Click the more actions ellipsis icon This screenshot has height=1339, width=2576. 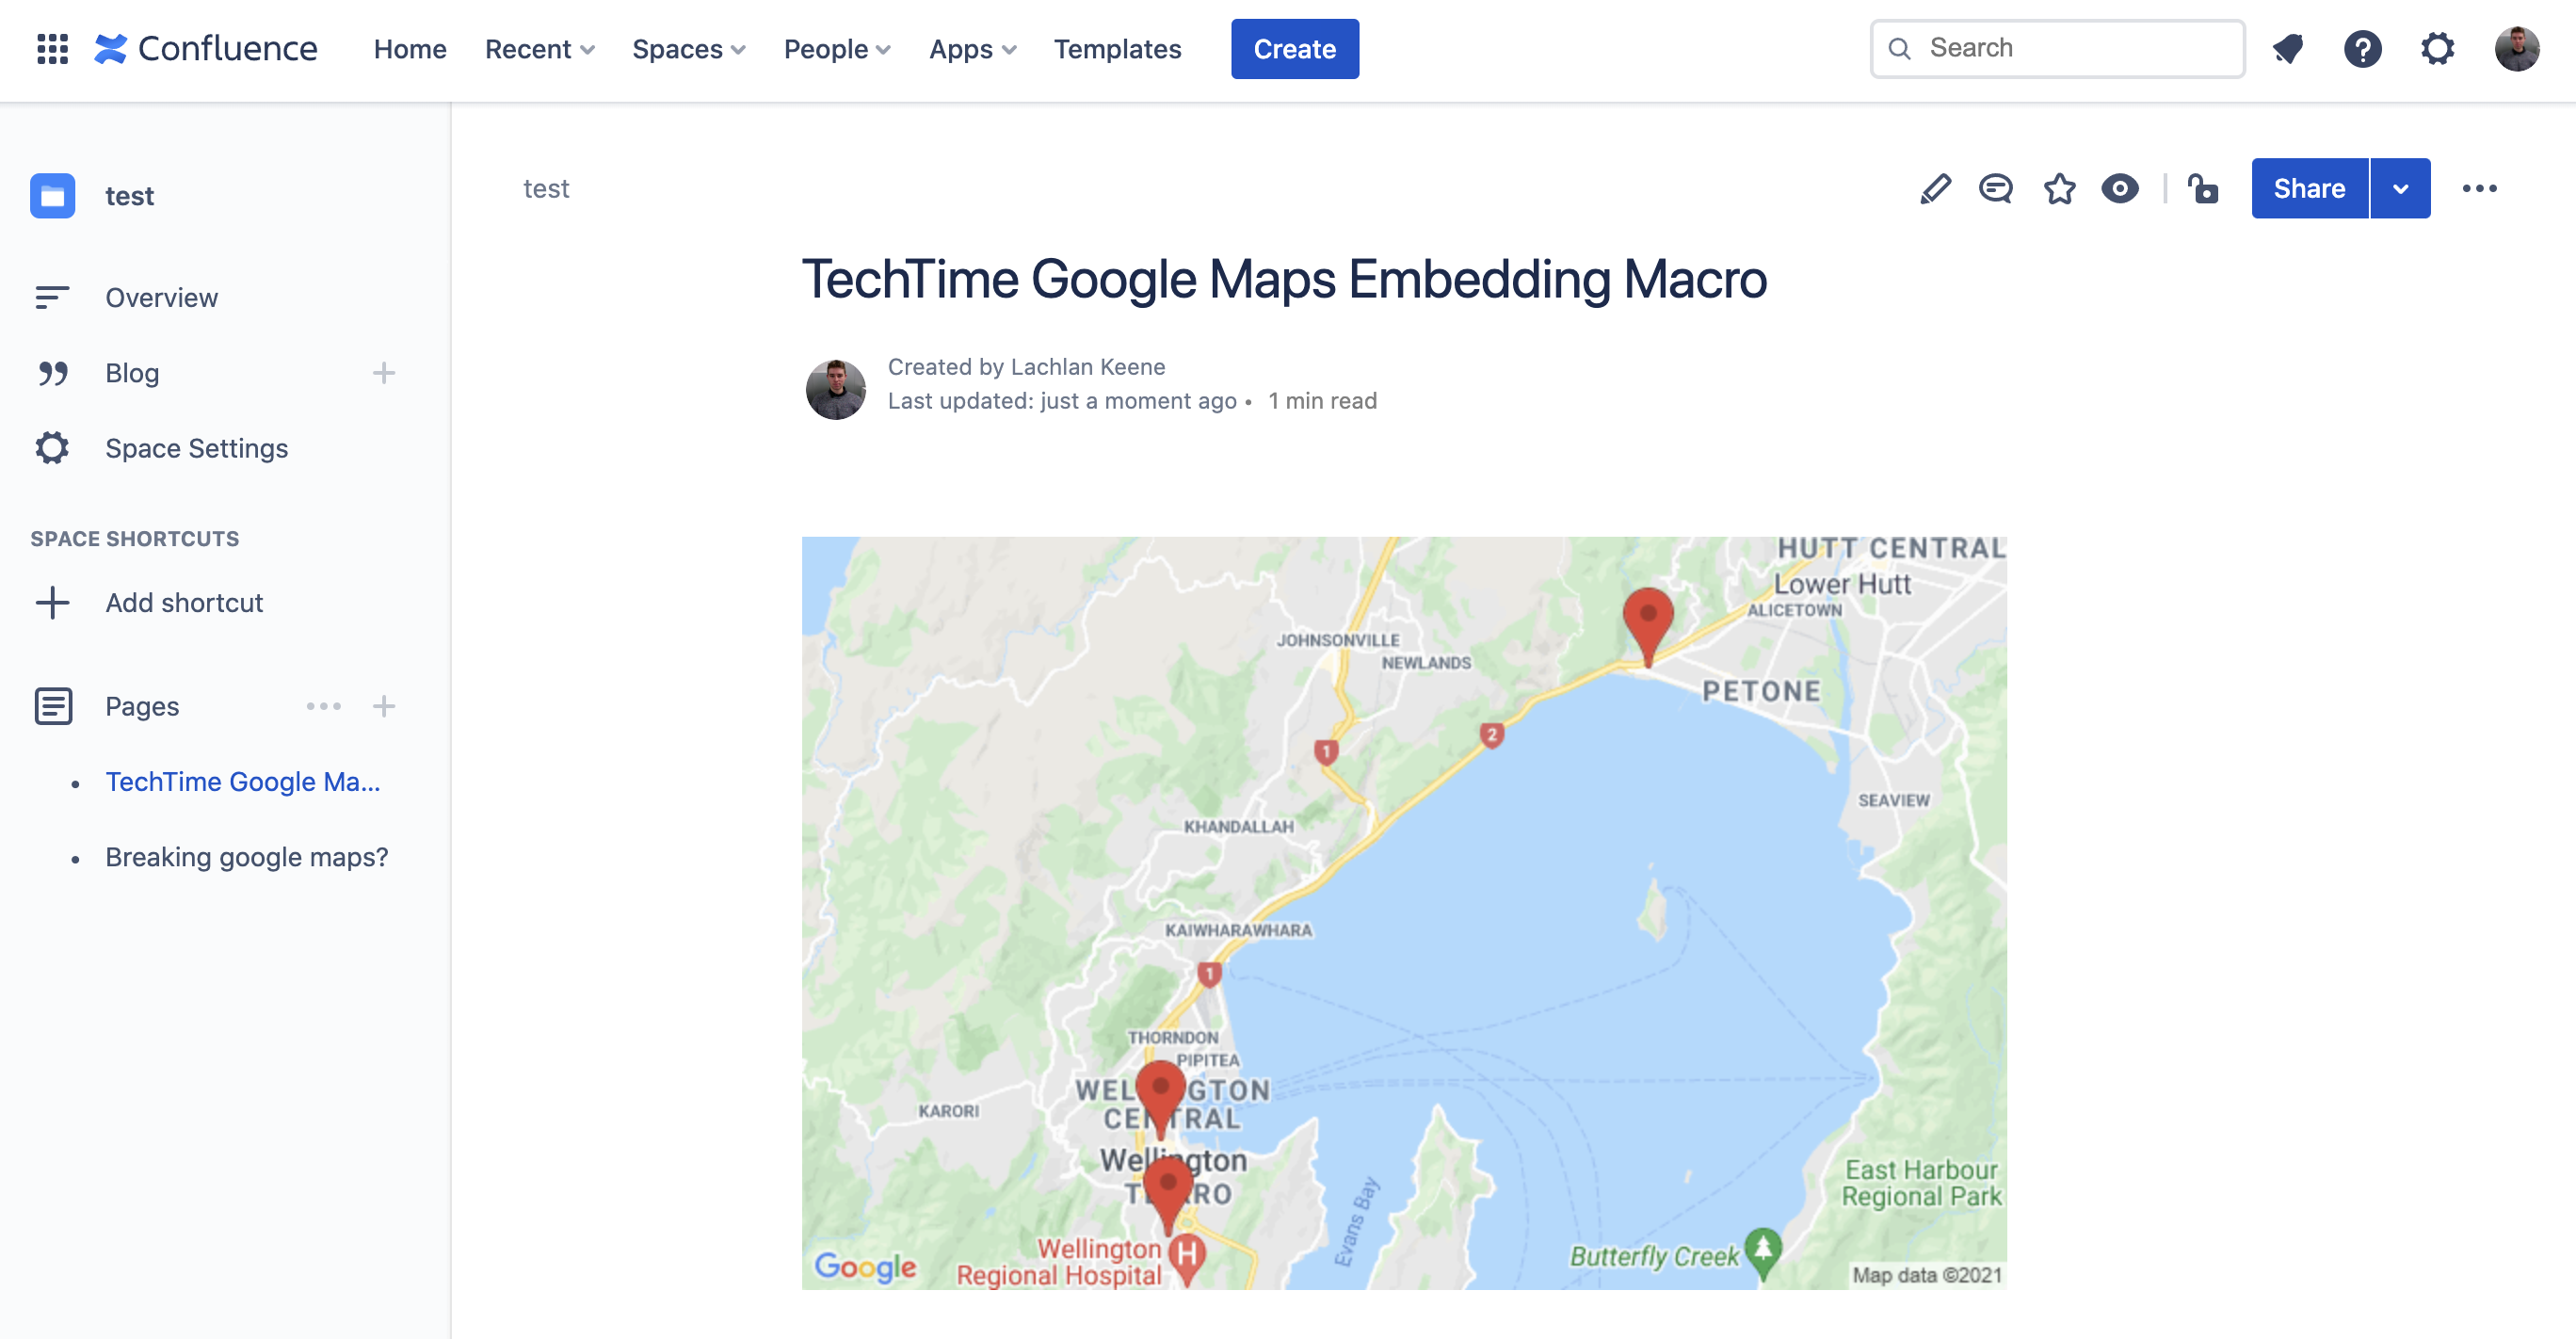[x=2479, y=188]
